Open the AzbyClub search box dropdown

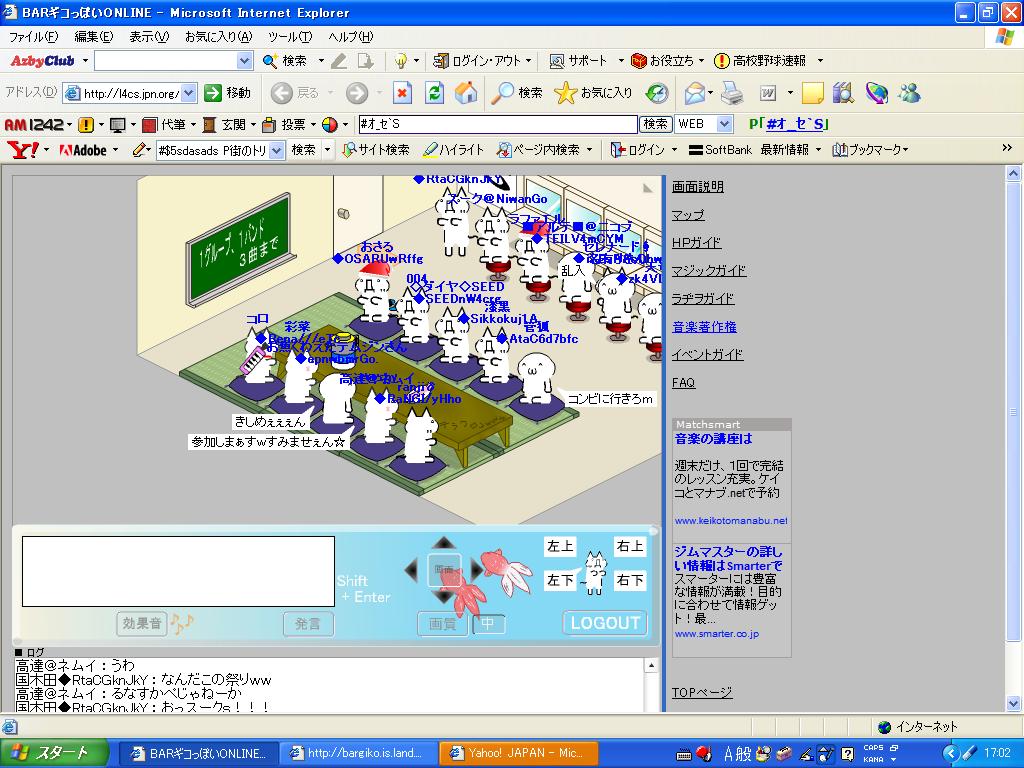[244, 61]
